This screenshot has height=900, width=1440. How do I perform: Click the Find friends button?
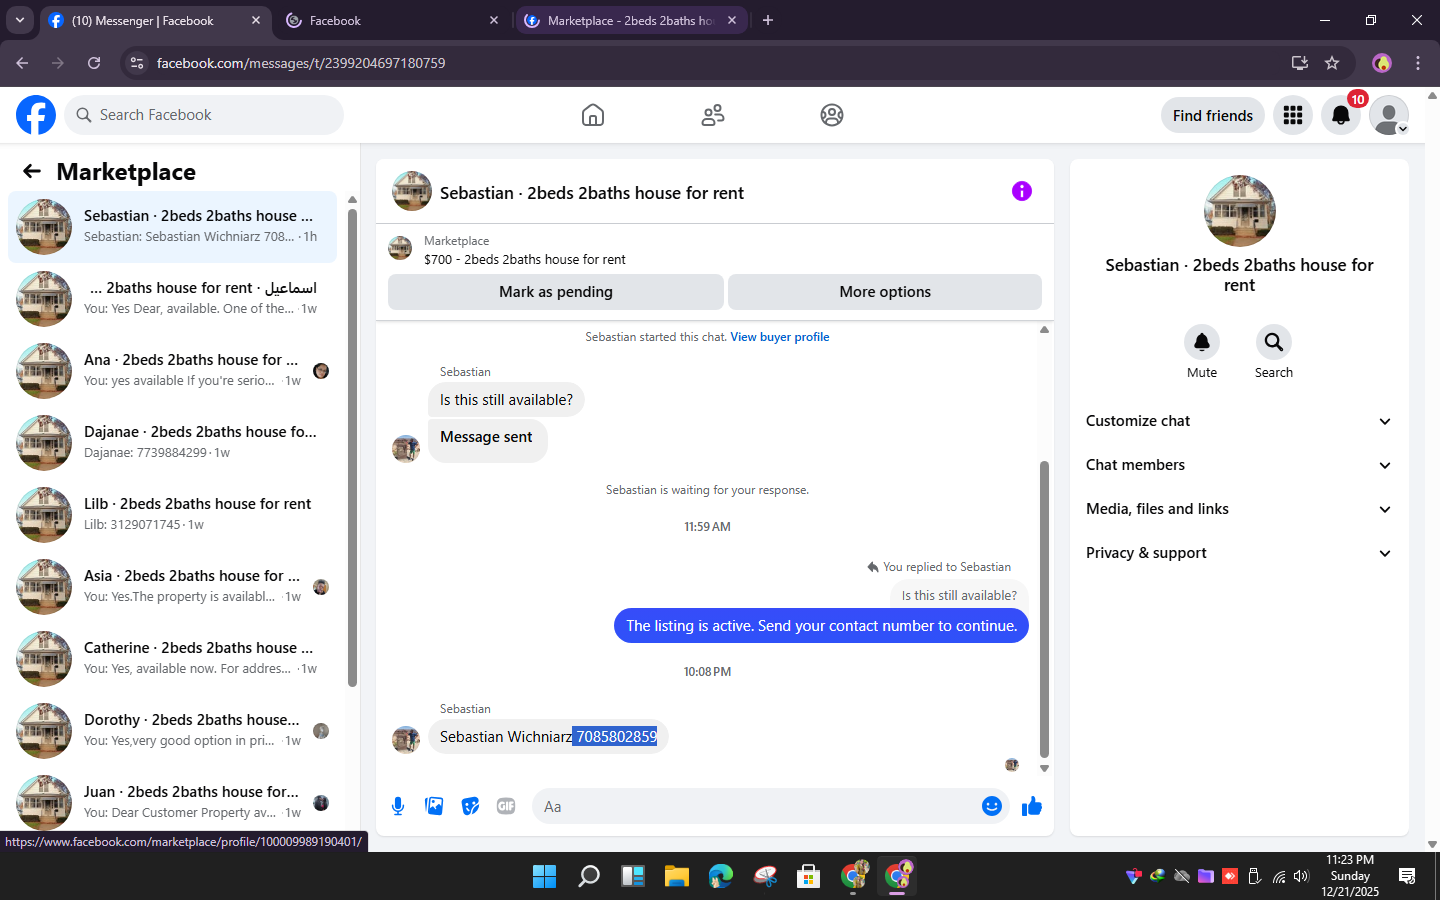click(x=1213, y=115)
